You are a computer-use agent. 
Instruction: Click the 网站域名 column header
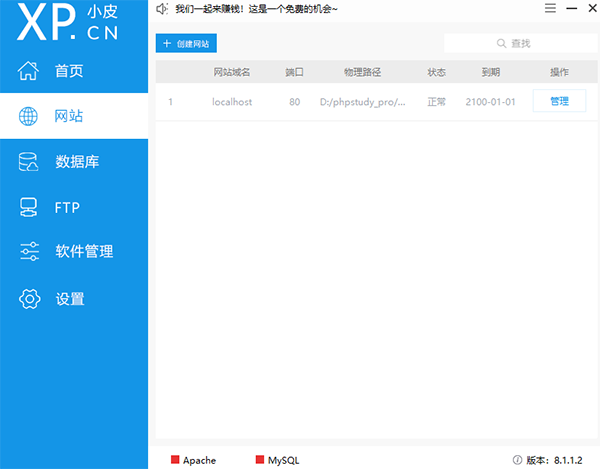point(232,72)
